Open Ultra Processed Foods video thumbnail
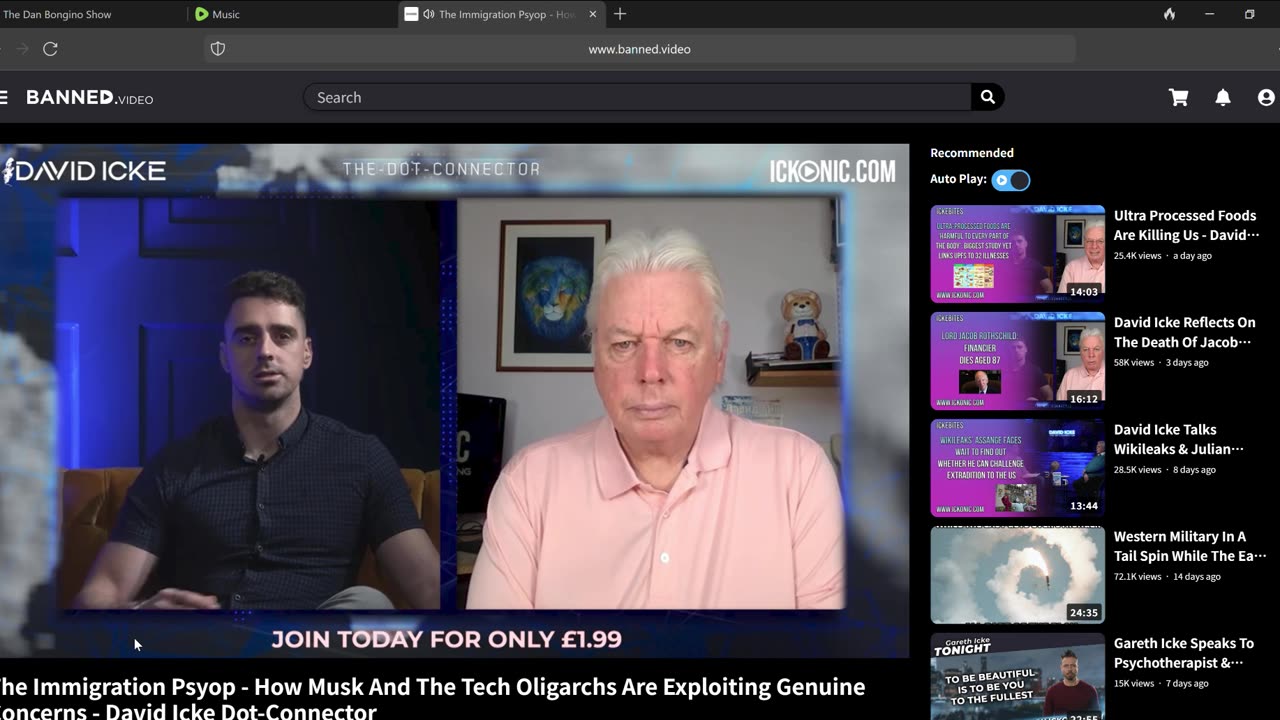Viewport: 1280px width, 720px height. click(1017, 254)
